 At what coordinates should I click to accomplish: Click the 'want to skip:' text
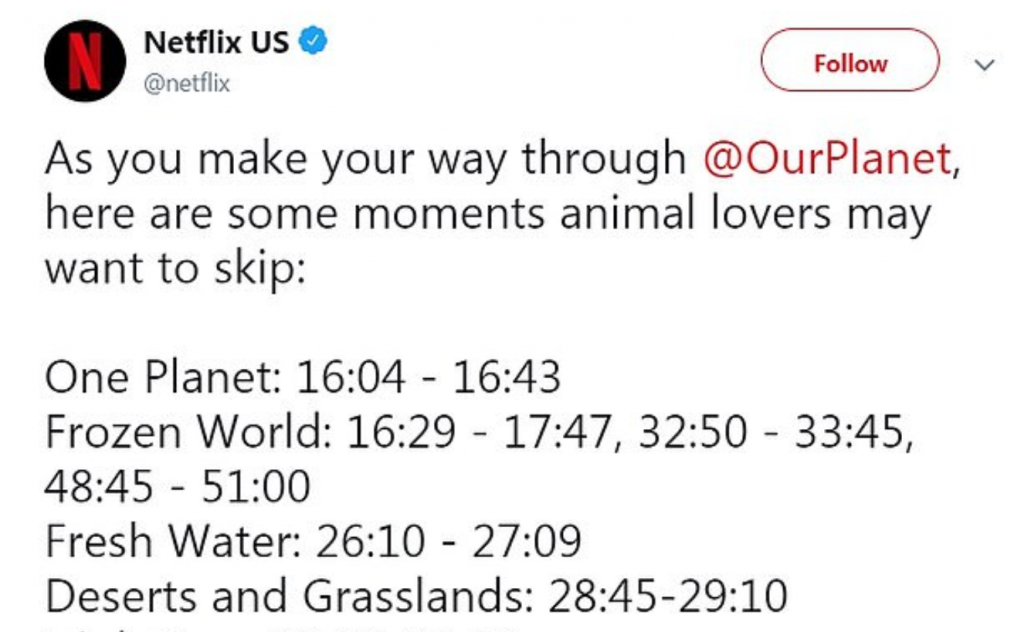(172, 268)
